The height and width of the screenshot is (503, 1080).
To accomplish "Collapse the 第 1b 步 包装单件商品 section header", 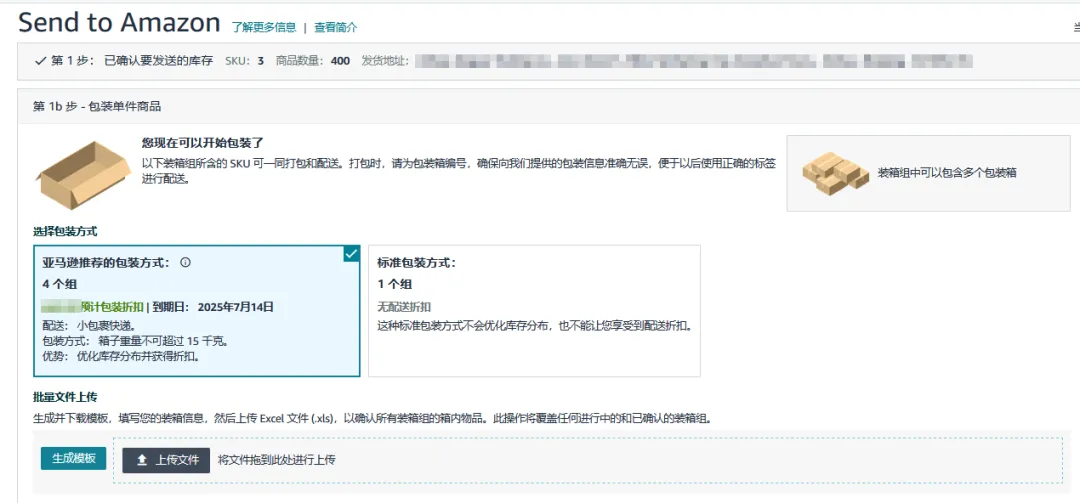I will click(x=97, y=106).
